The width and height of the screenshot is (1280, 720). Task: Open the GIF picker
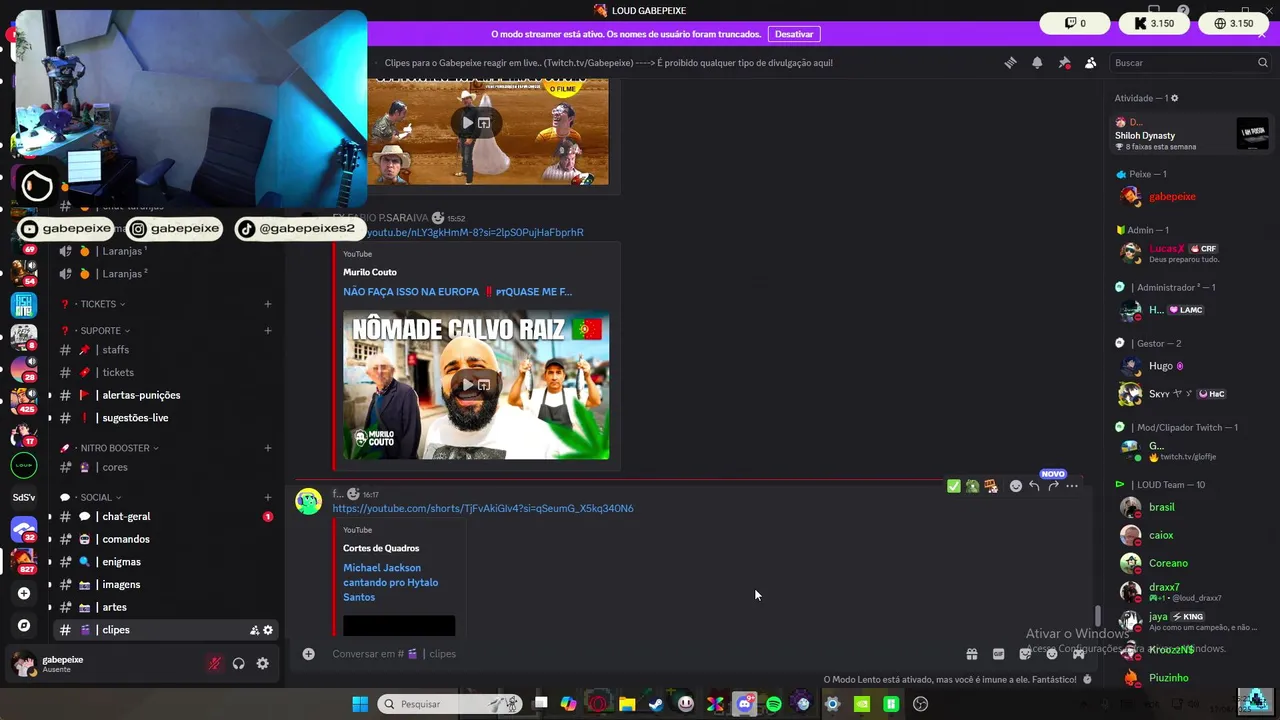click(x=998, y=654)
